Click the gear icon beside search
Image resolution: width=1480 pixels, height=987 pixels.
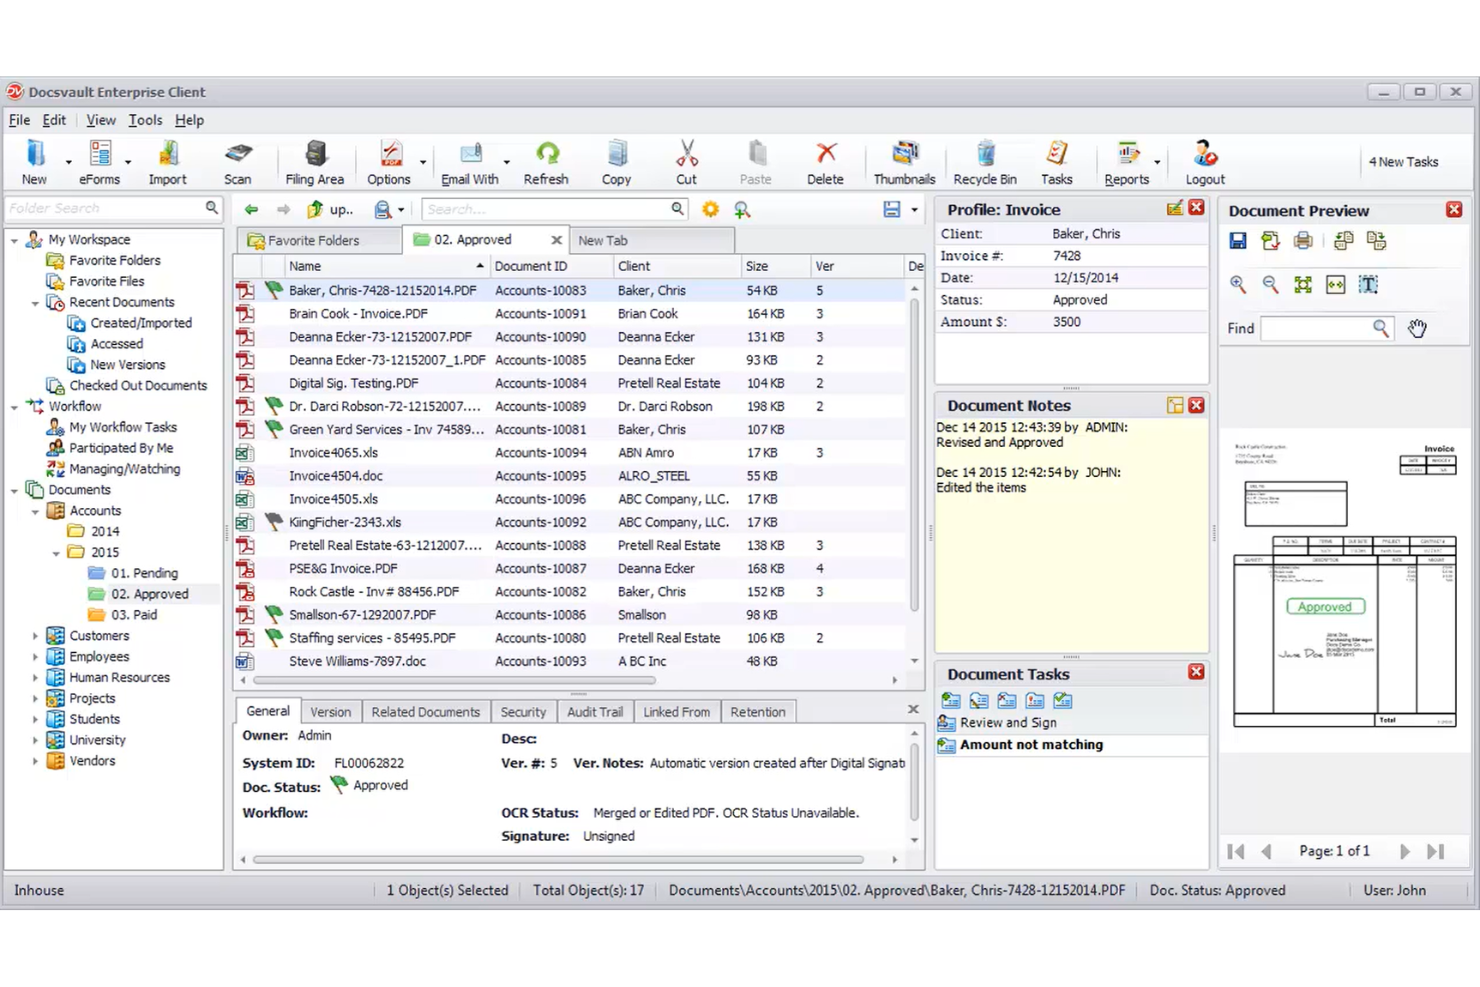click(710, 209)
